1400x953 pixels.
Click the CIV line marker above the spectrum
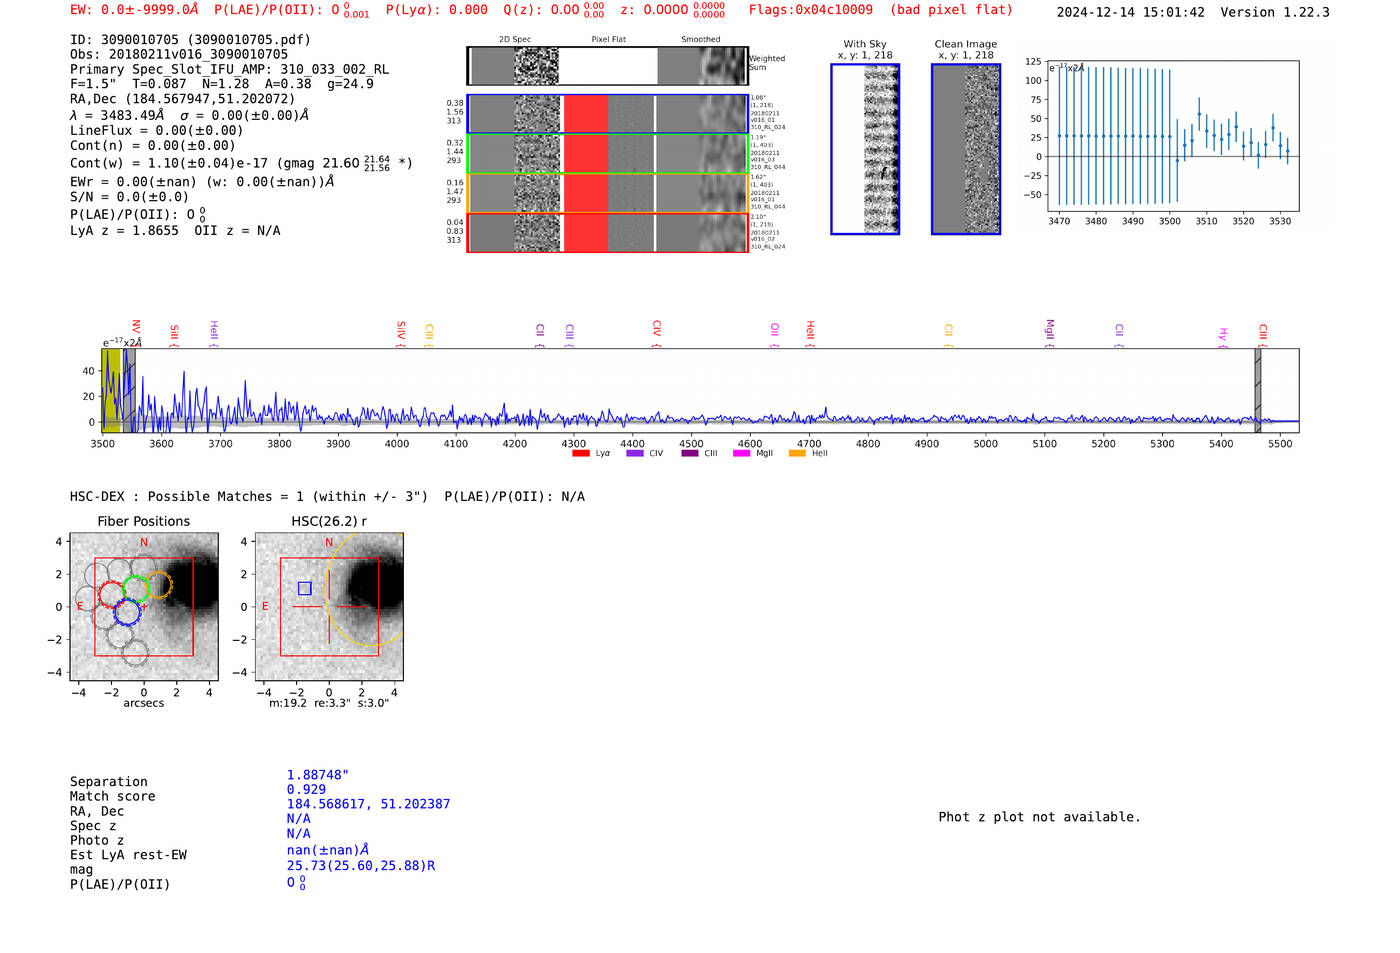657,332
